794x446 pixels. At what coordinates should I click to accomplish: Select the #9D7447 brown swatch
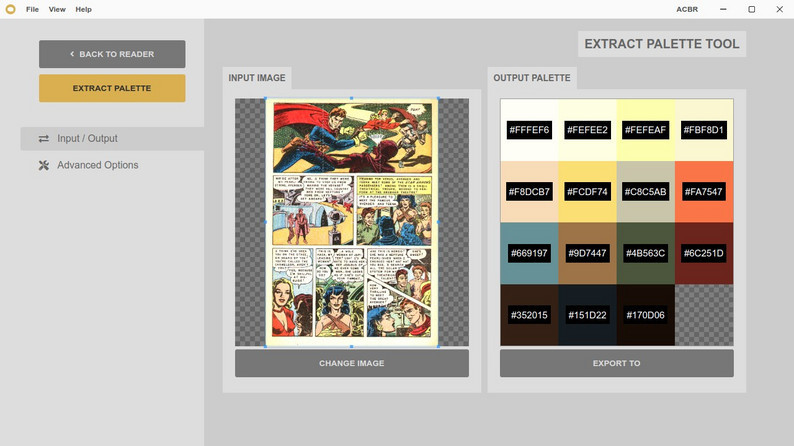587,253
